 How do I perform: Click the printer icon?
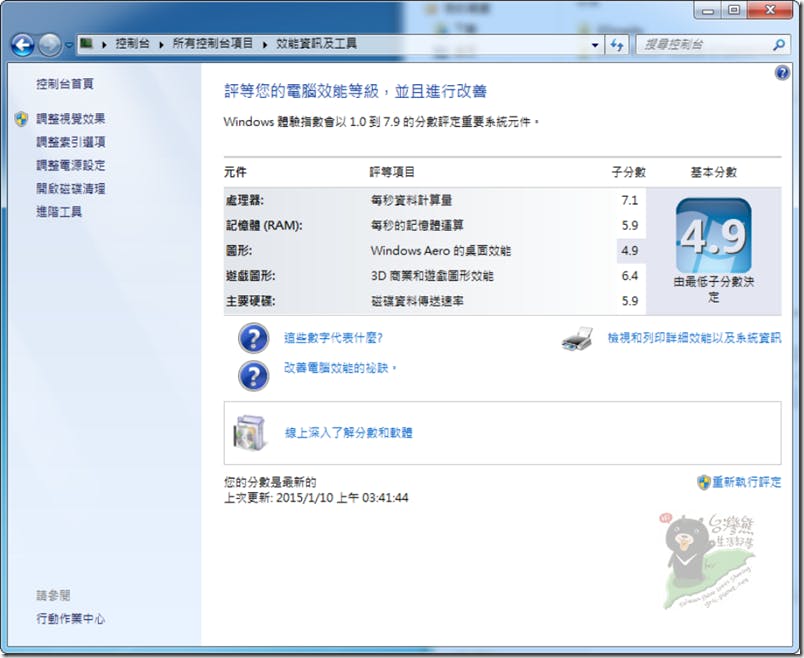pos(577,338)
